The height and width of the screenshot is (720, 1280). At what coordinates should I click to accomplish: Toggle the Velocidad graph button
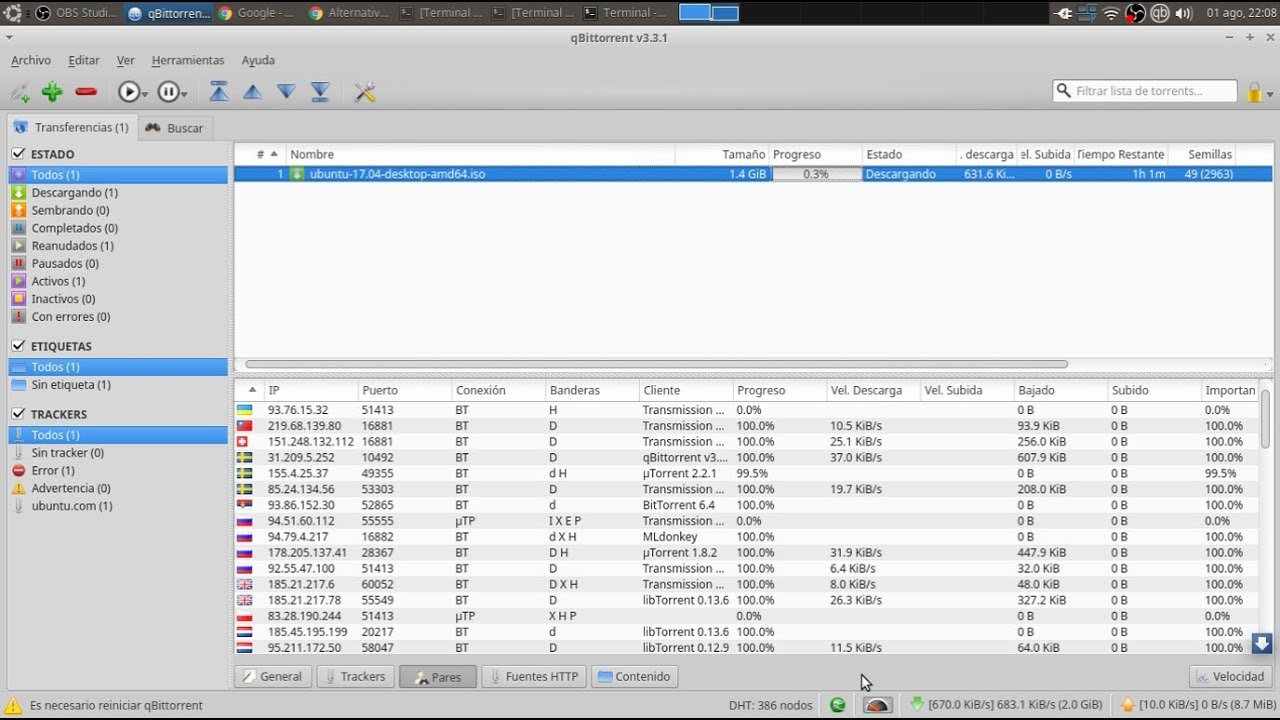1230,677
